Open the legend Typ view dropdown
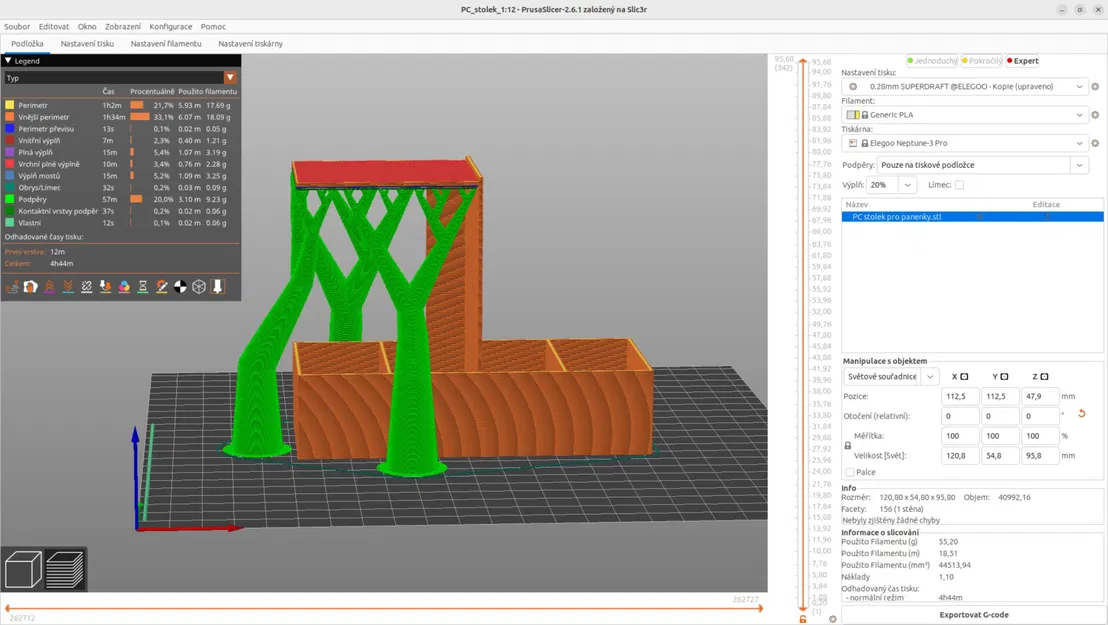The width and height of the screenshot is (1108, 625). coord(230,78)
